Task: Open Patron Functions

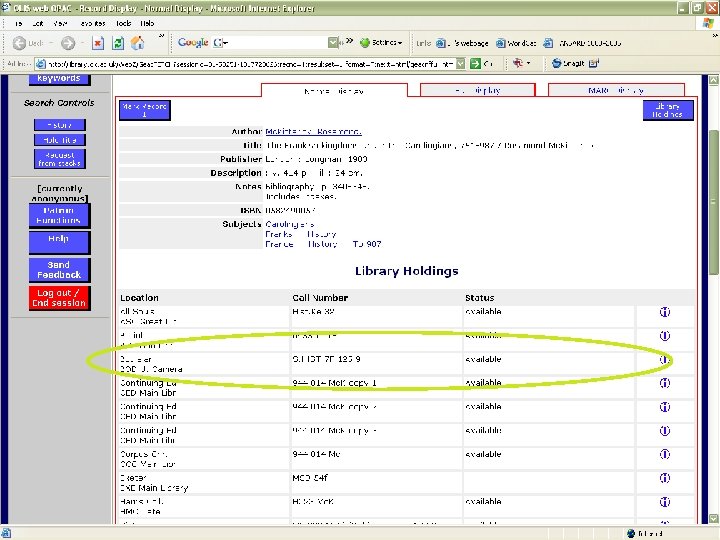Action: [x=59, y=215]
